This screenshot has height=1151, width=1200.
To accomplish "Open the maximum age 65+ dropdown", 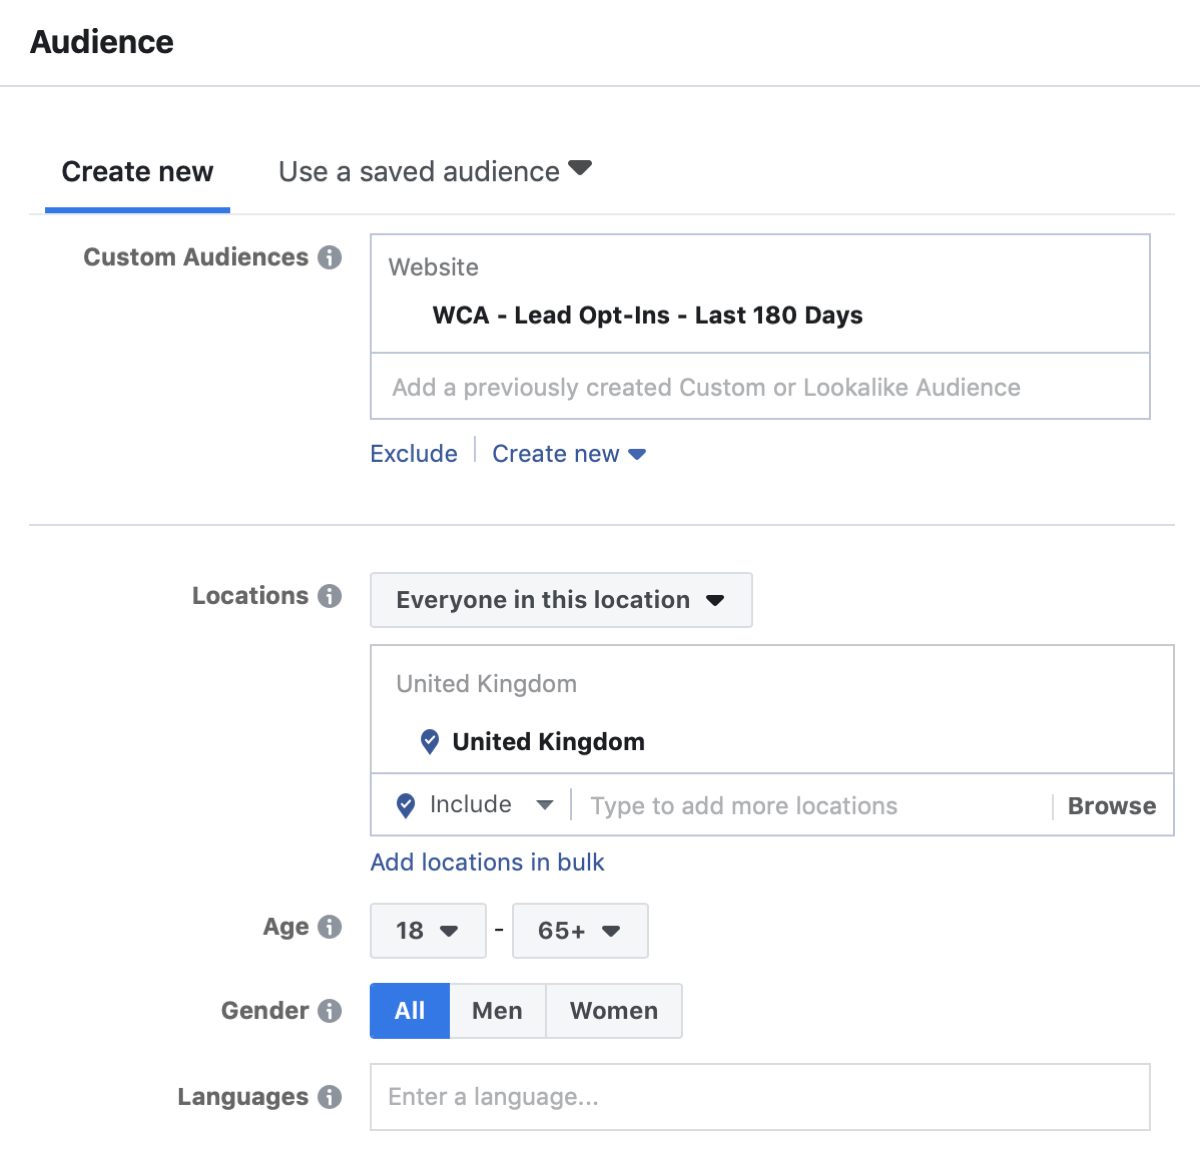I will tap(580, 931).
